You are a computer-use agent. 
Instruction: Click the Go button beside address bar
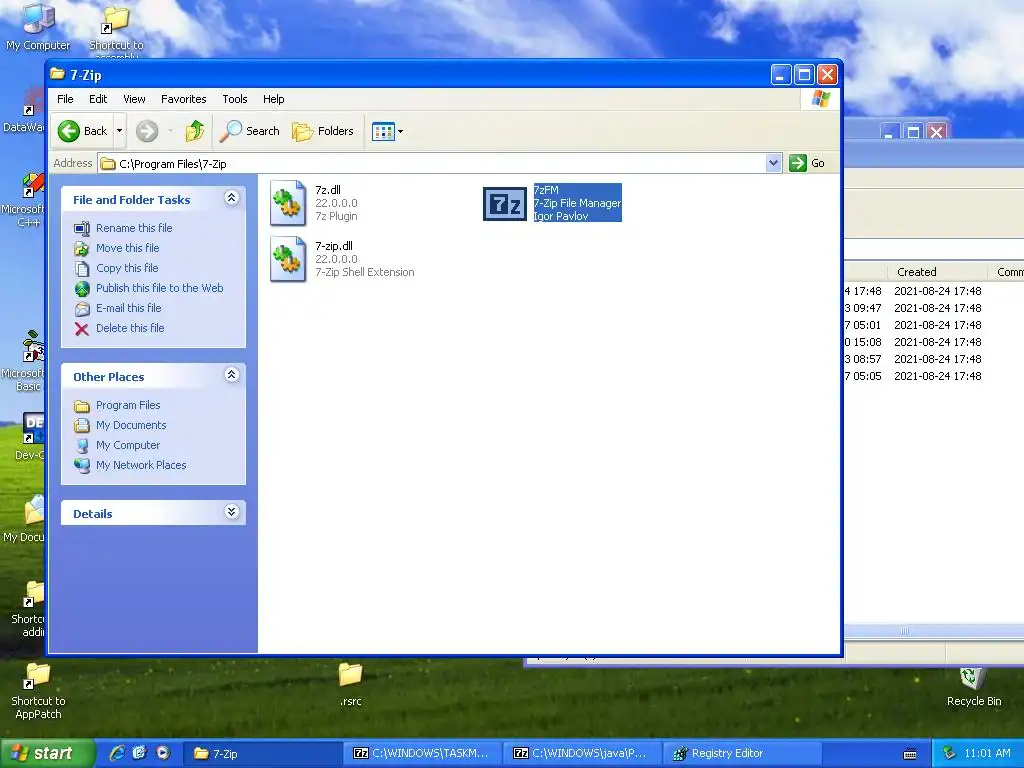pos(807,163)
